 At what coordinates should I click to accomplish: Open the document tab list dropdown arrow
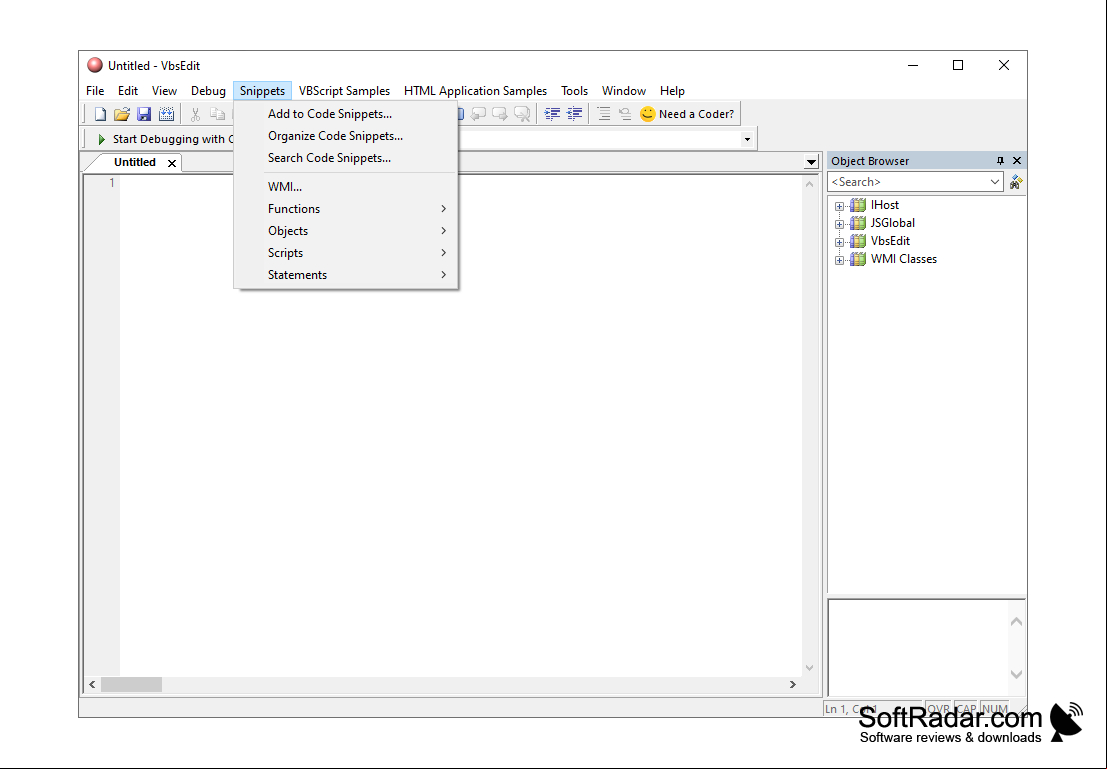click(x=810, y=162)
